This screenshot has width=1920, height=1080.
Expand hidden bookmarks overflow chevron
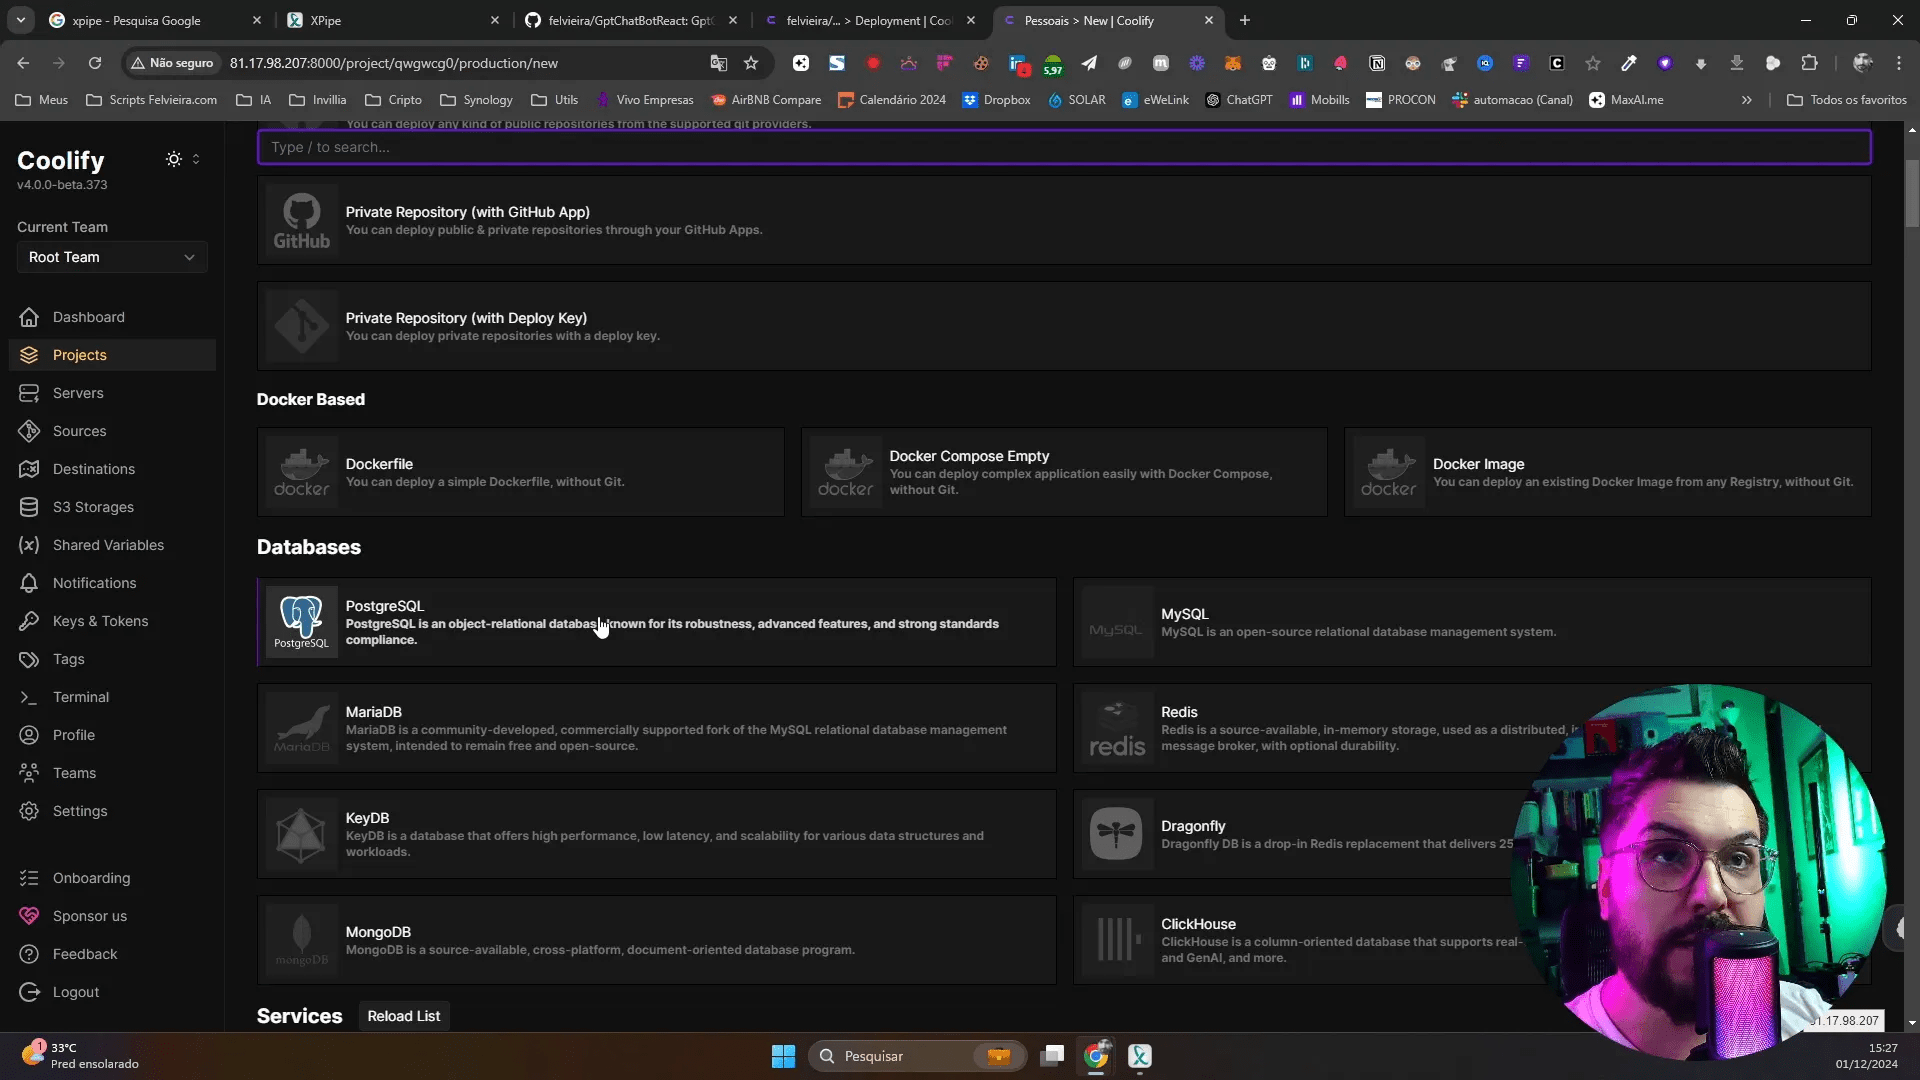pyautogui.click(x=1747, y=100)
